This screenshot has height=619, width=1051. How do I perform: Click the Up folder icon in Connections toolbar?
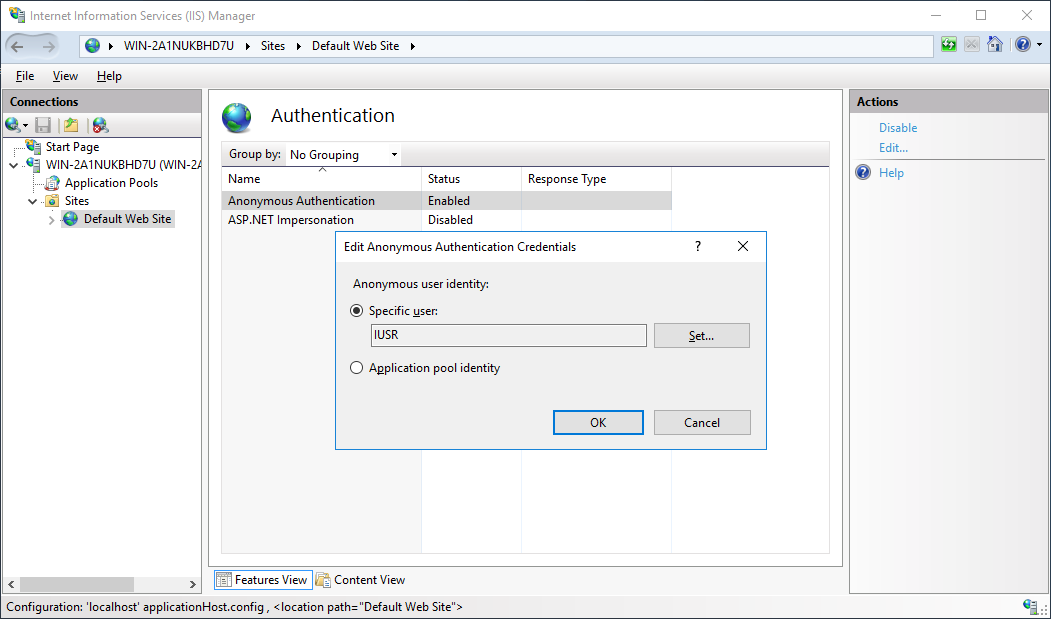[71, 125]
